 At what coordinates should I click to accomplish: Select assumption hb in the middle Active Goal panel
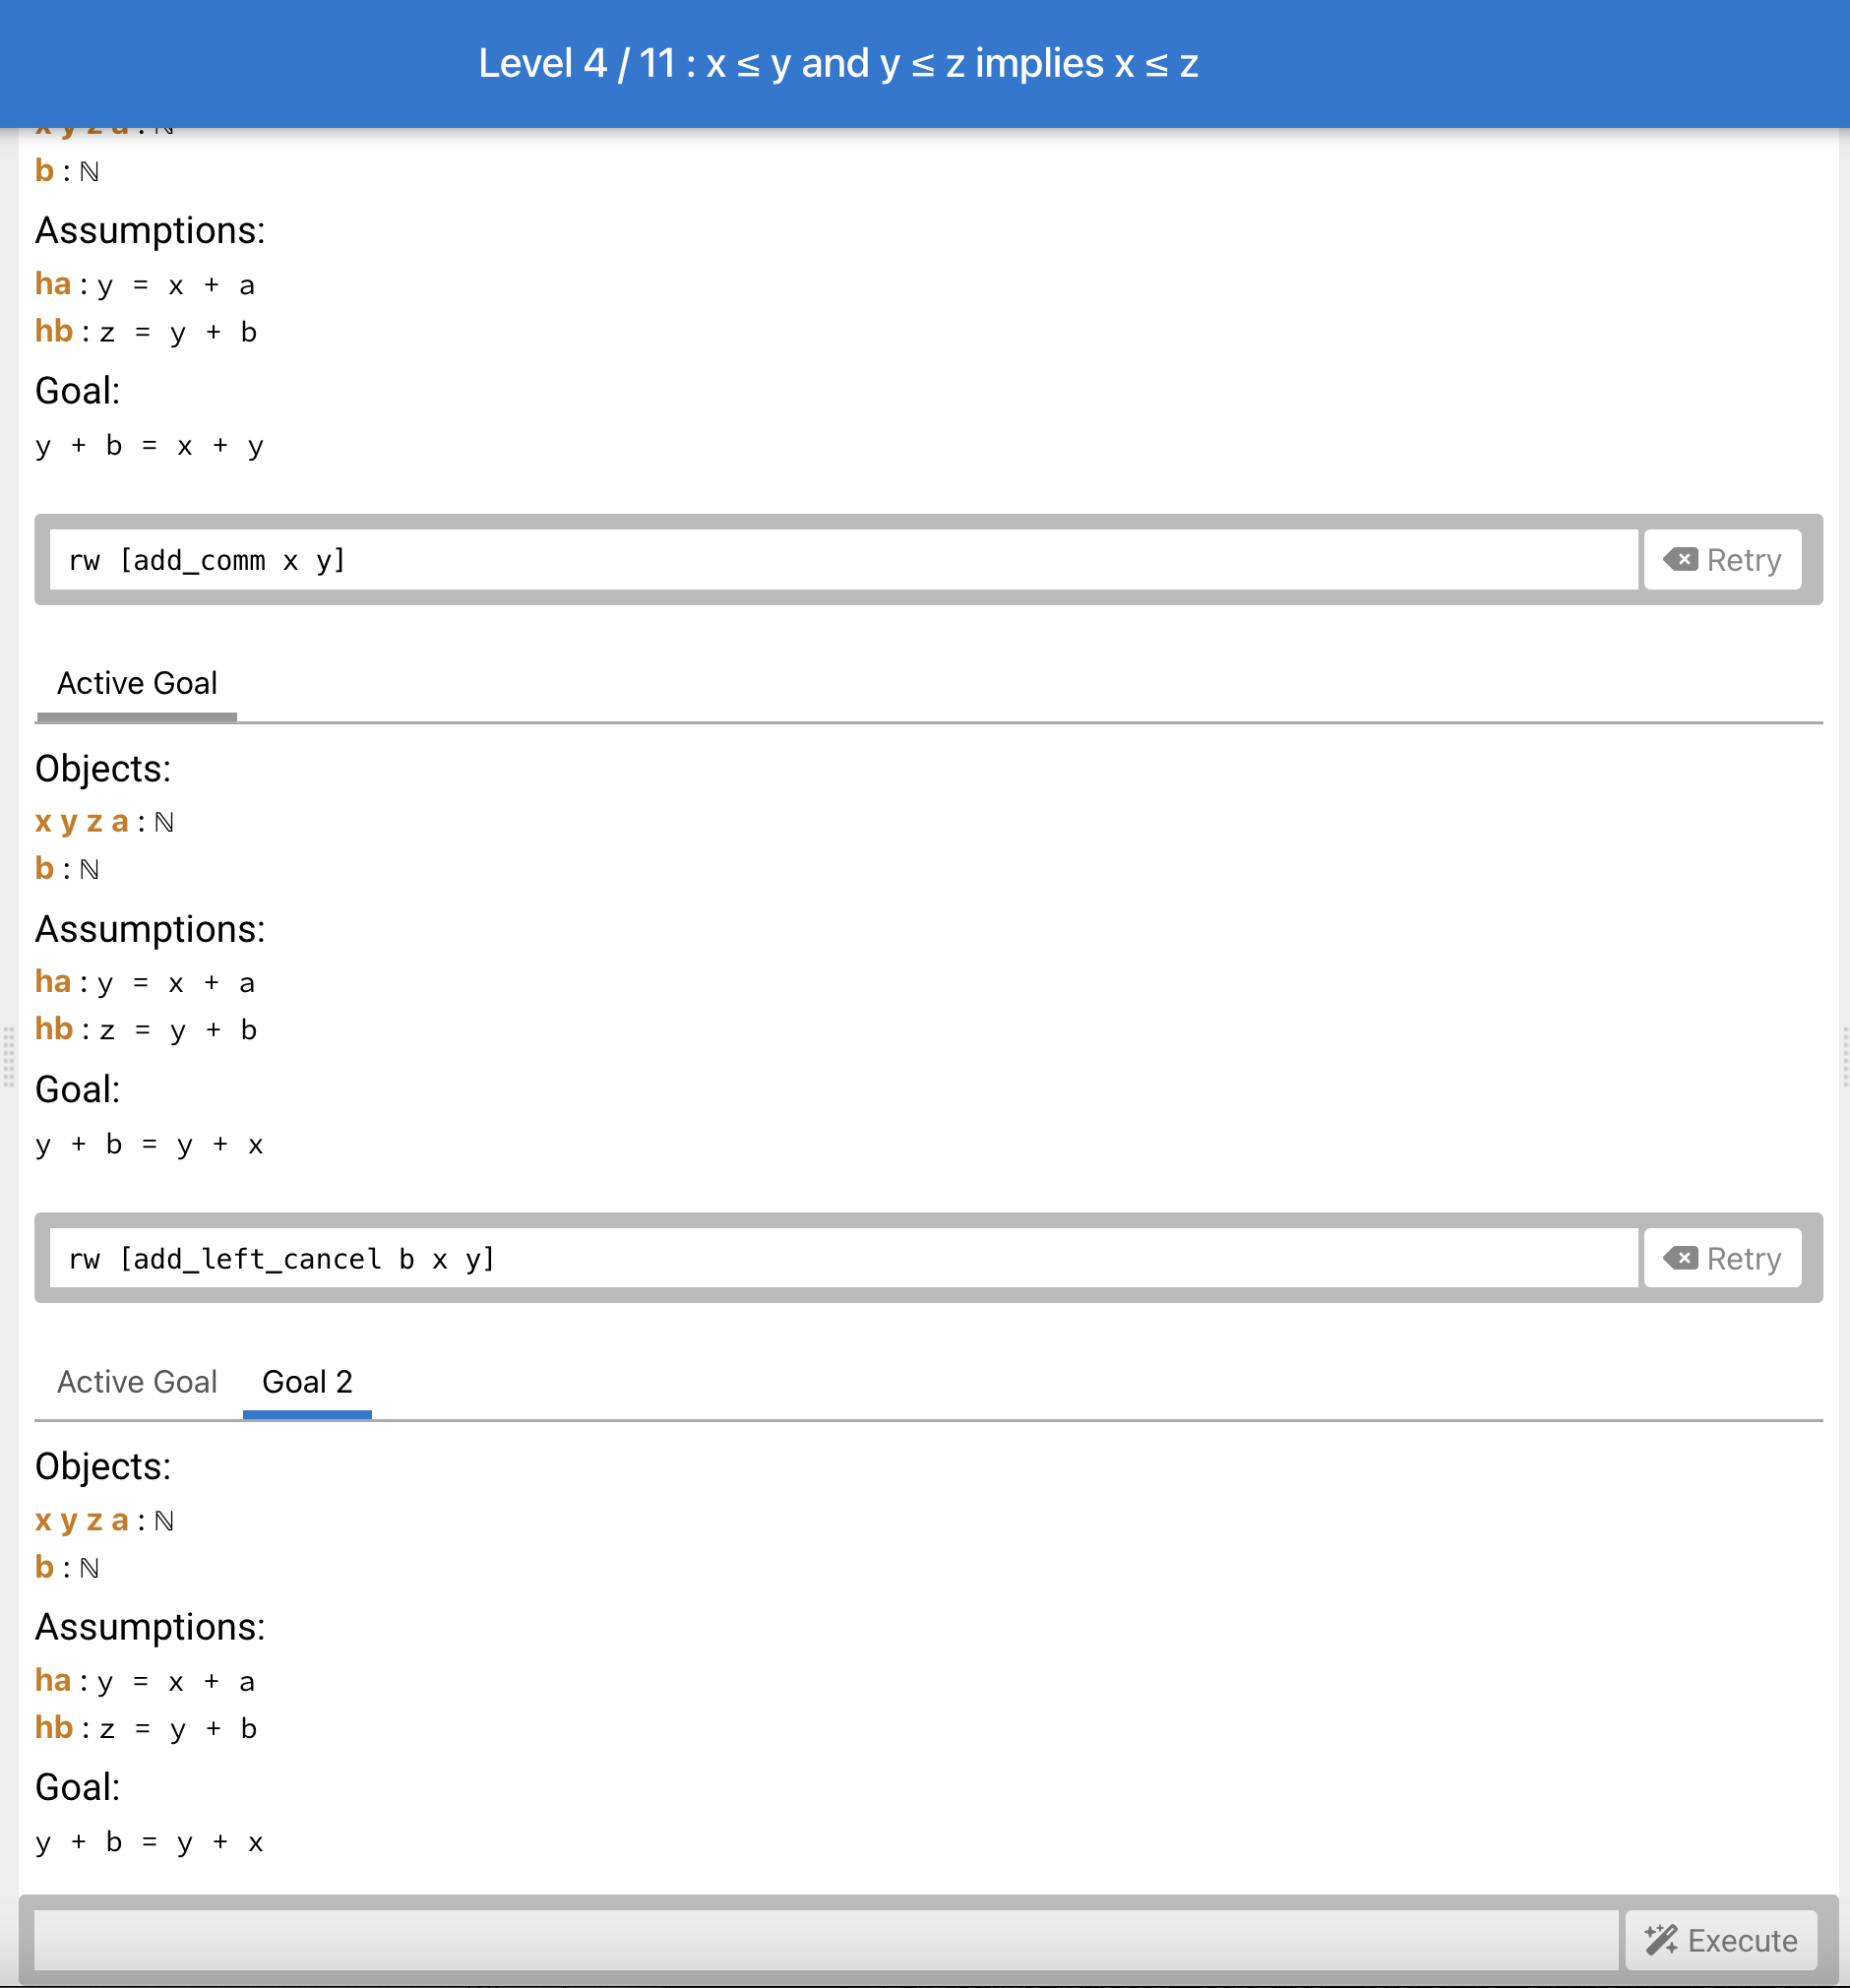[x=146, y=1030]
